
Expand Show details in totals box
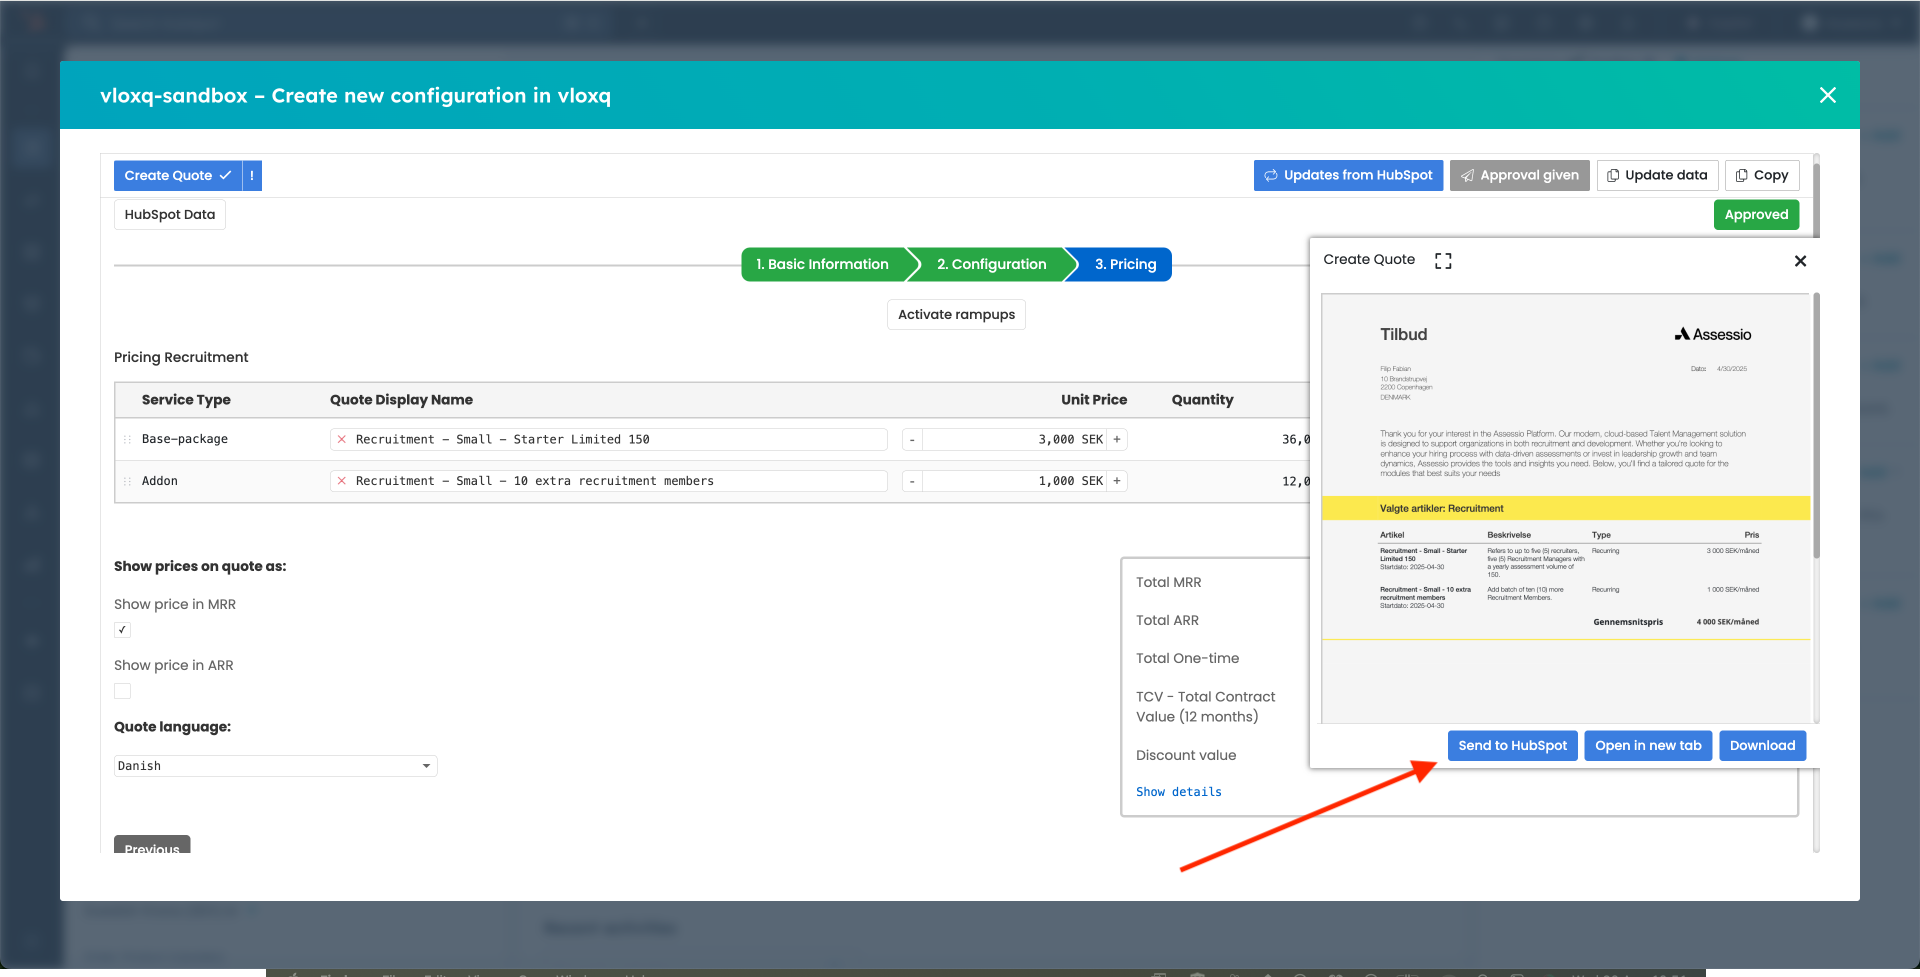click(1178, 792)
